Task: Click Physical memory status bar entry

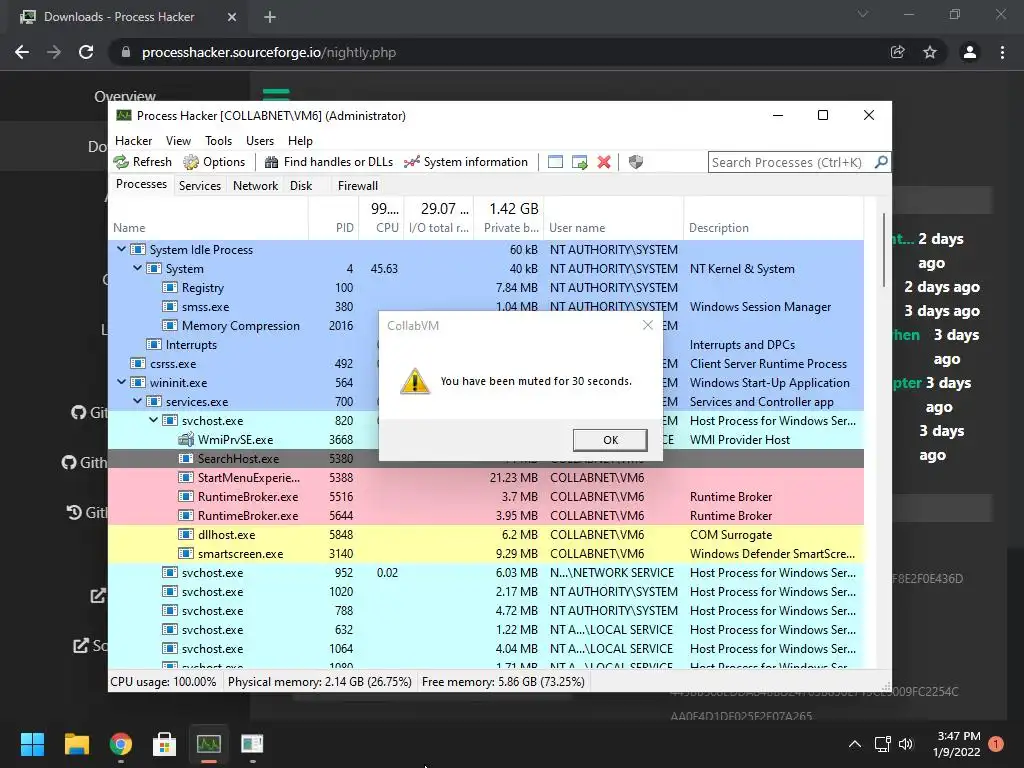Action: (319, 682)
